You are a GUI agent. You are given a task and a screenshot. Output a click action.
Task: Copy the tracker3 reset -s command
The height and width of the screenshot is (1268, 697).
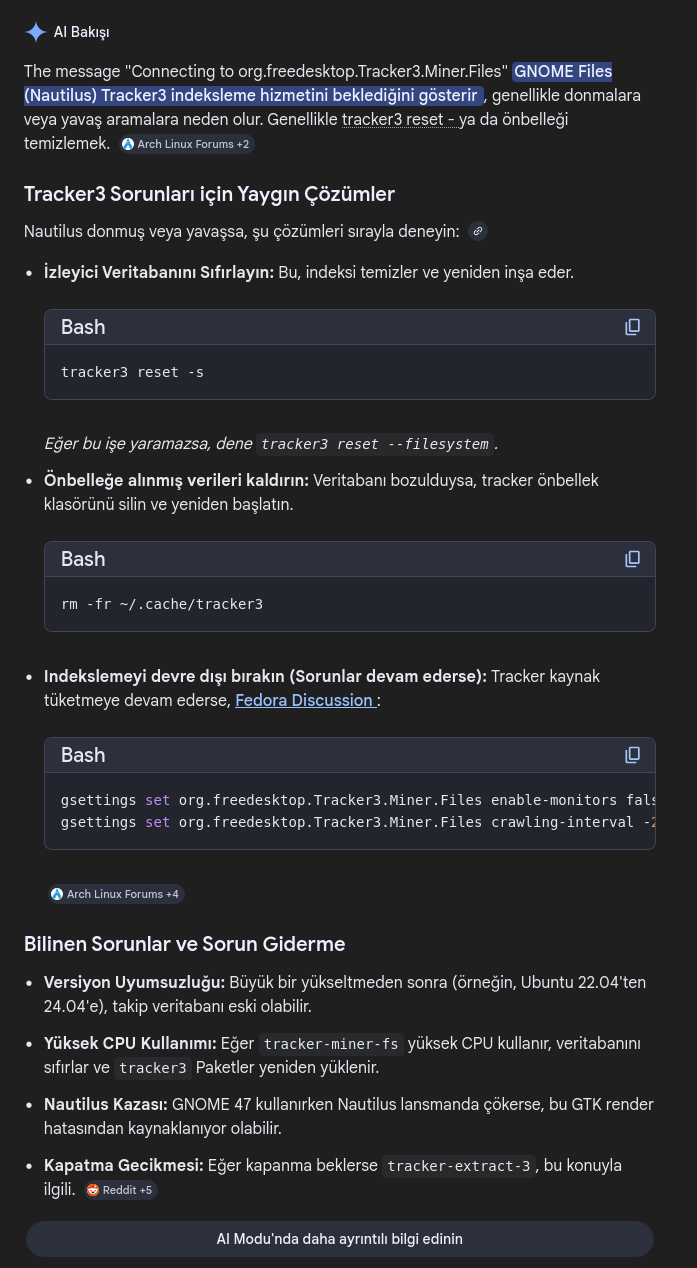[632, 327]
